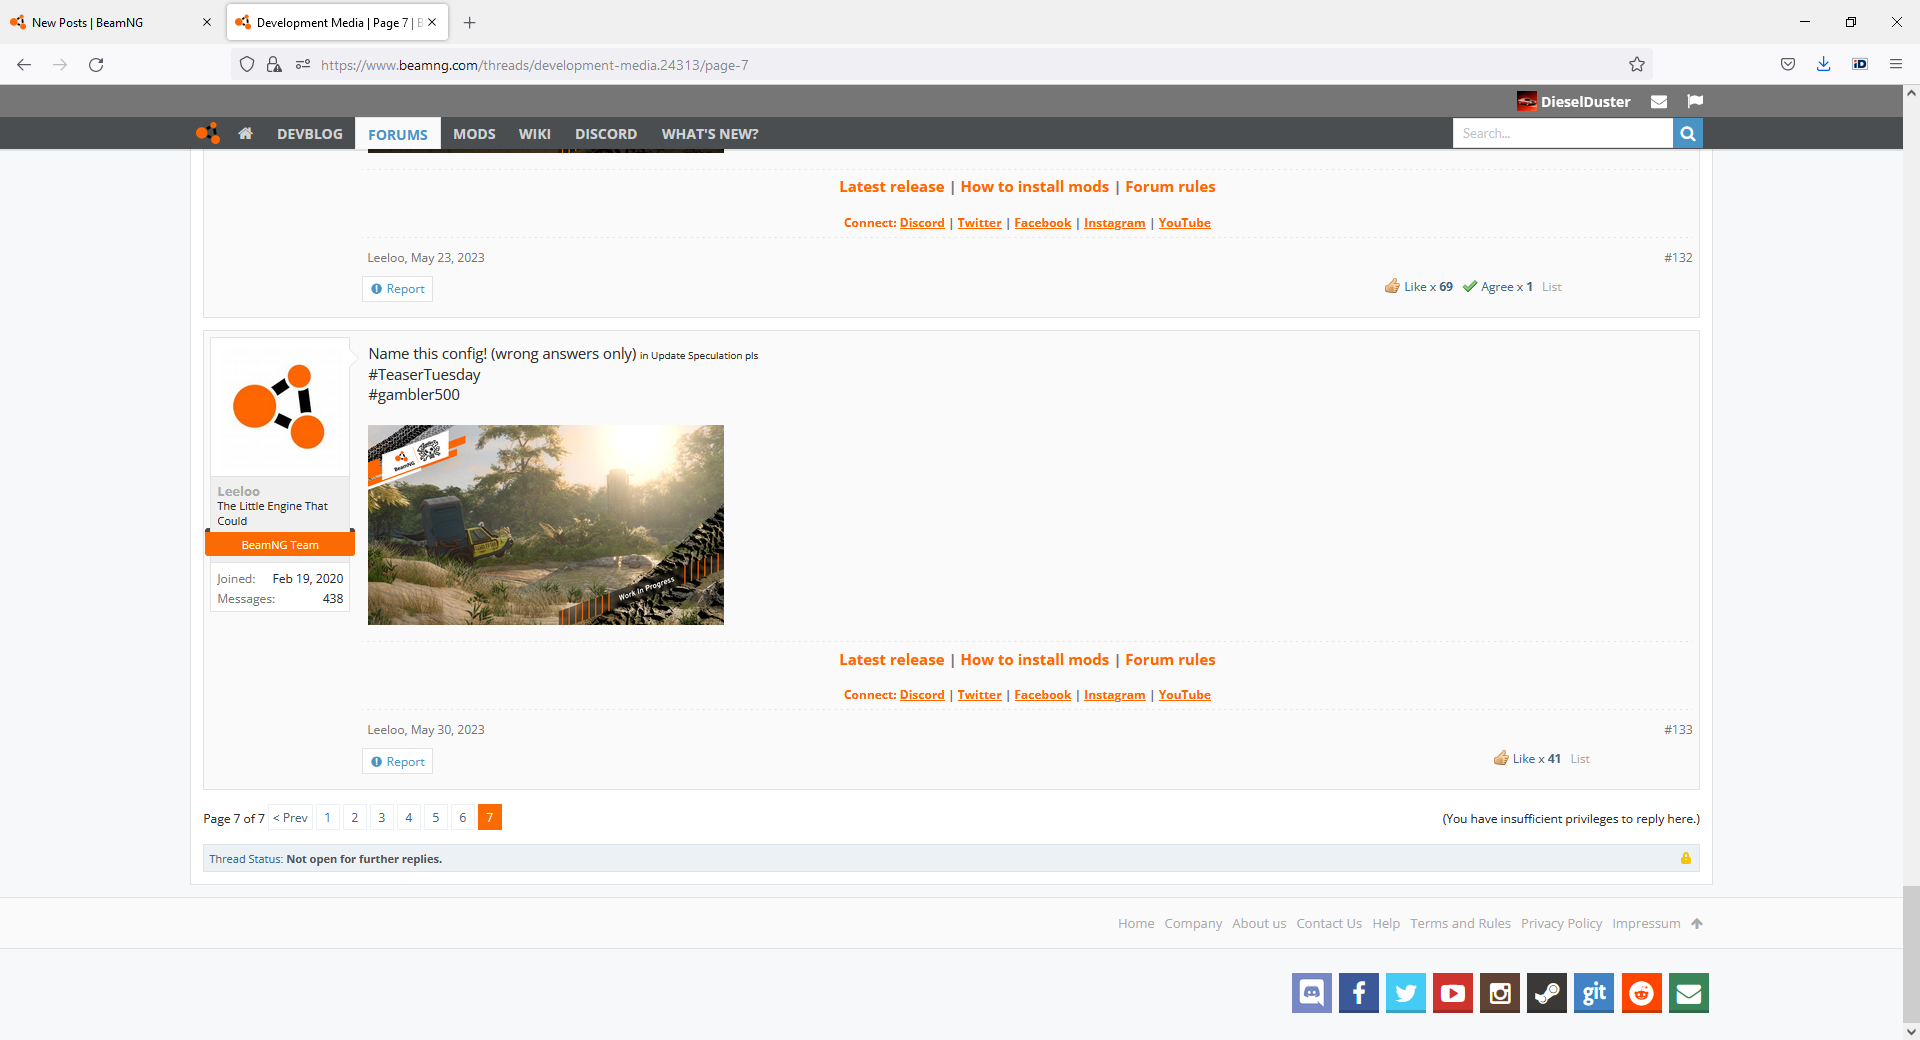
Task: Open the Reddit icon in footer
Action: coord(1641,993)
